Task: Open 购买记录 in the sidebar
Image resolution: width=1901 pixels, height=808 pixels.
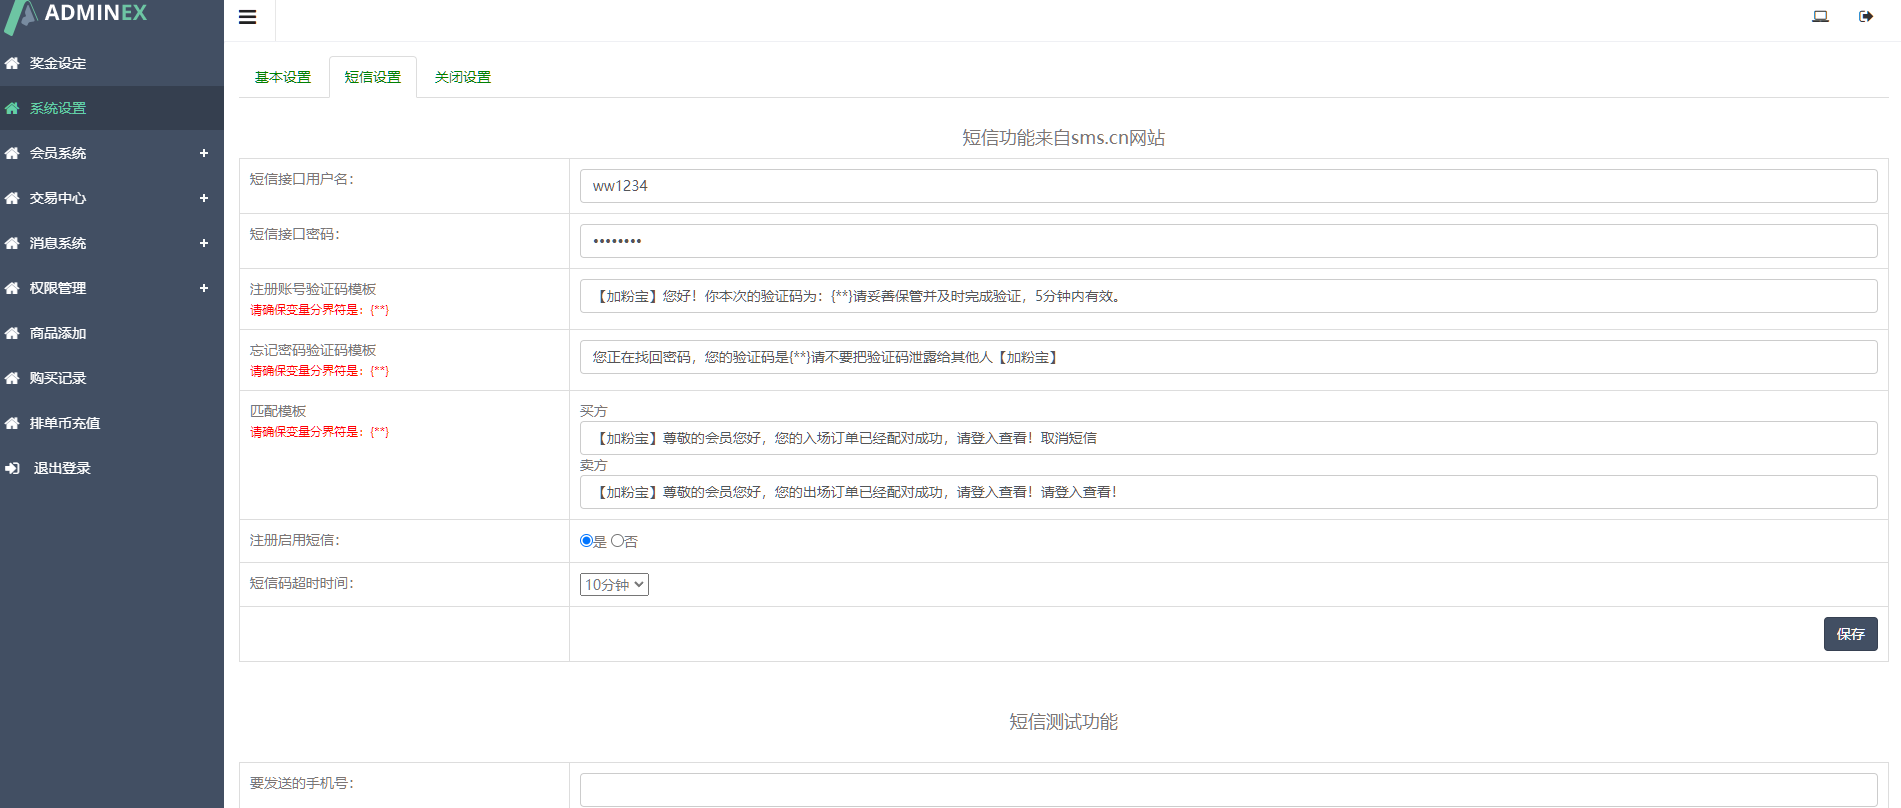Action: [58, 378]
